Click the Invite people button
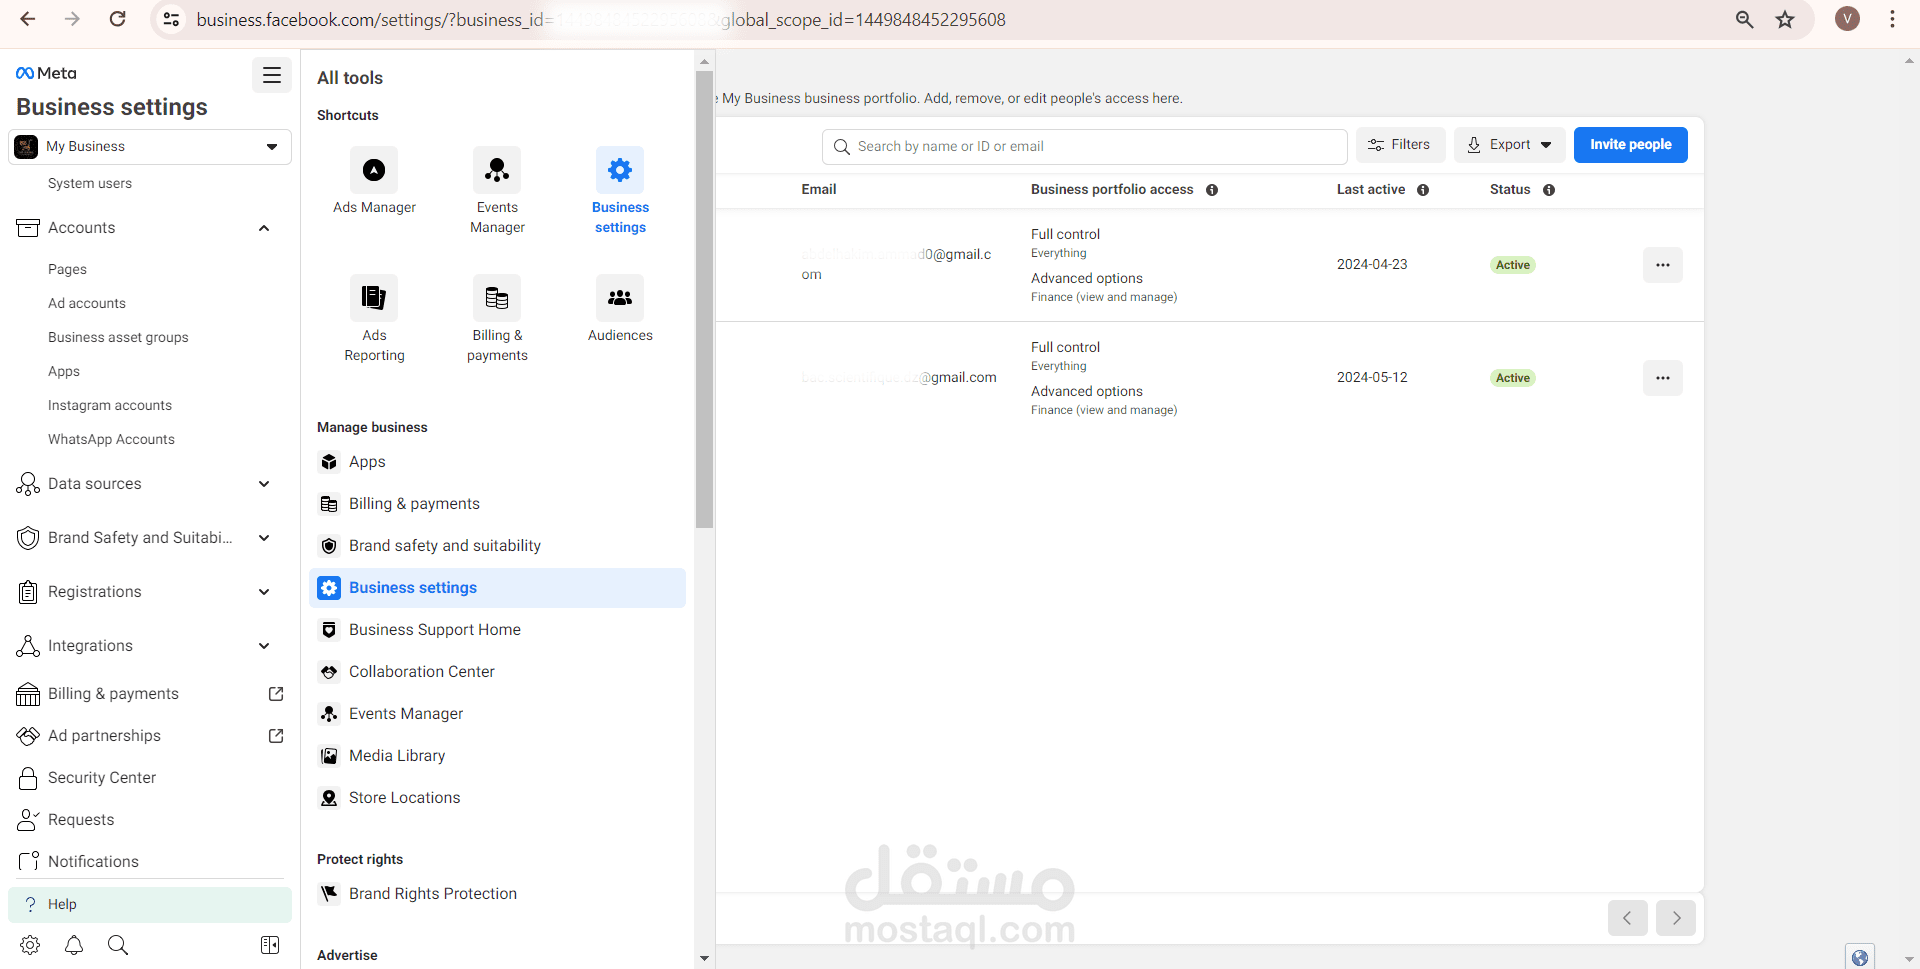 (x=1630, y=145)
